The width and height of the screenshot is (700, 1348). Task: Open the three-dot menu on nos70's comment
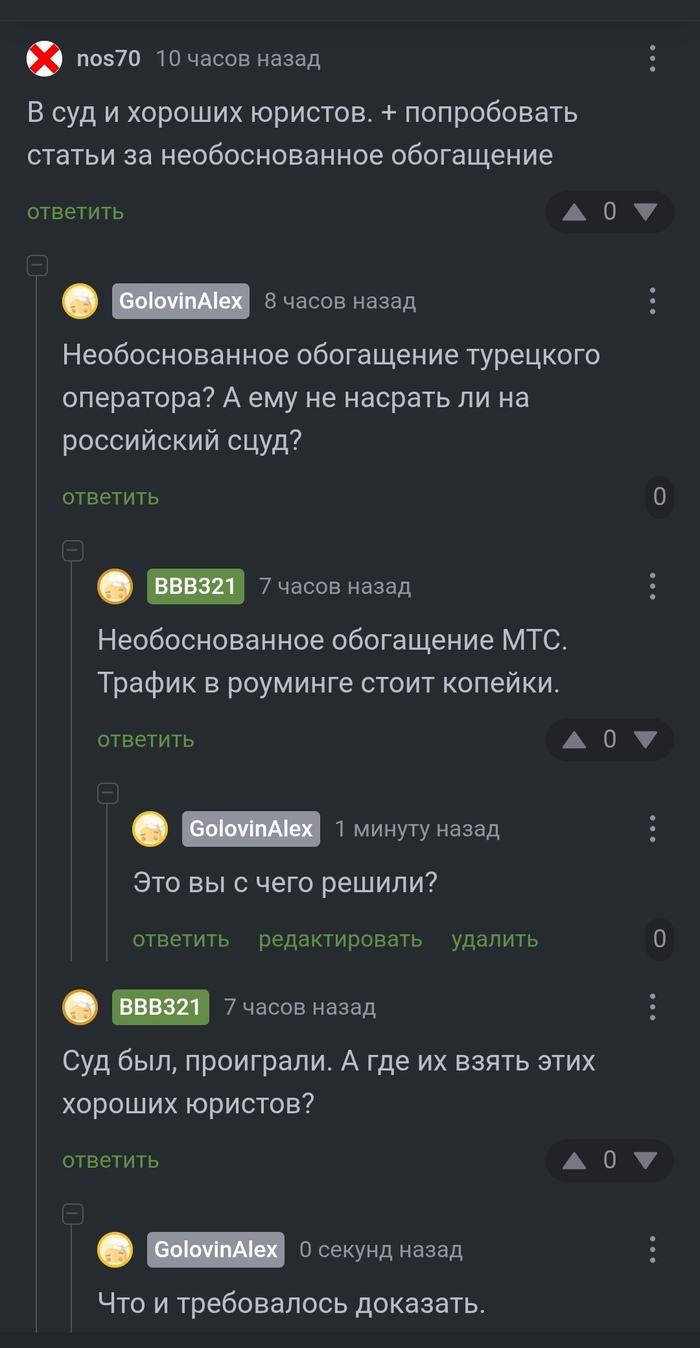655,59
